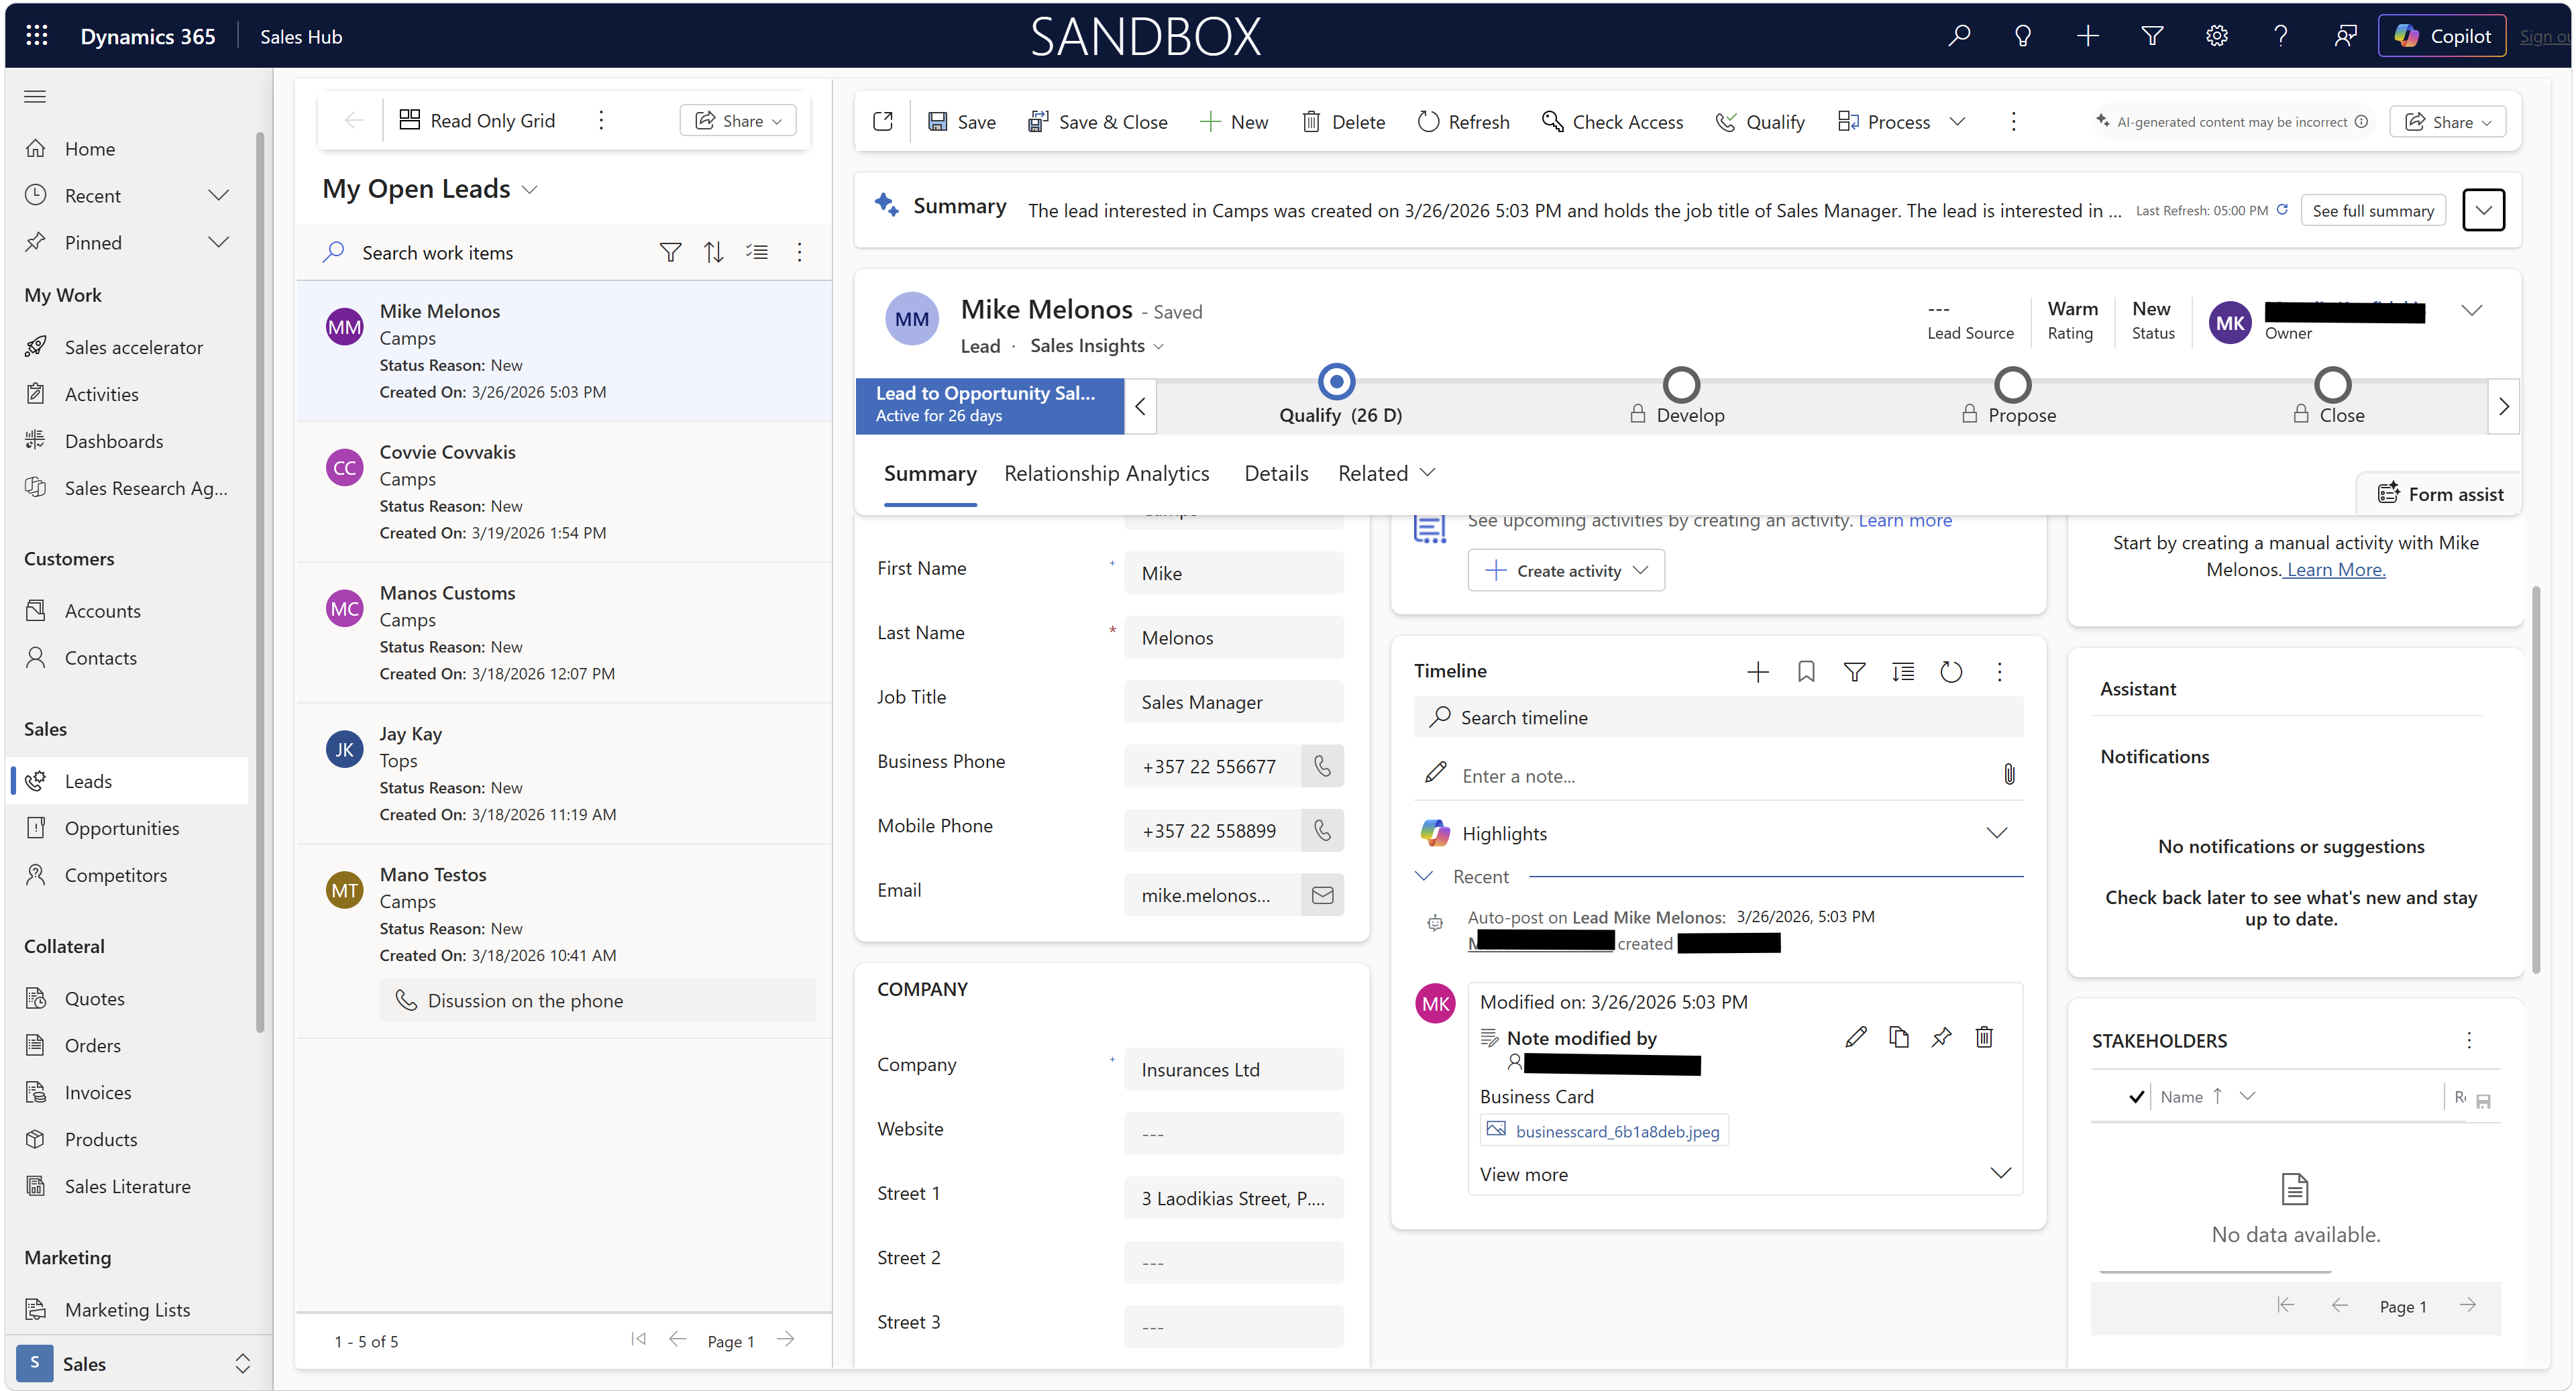Select the Develop stage circle
Screen dimensions: 2576x1391
[1681, 385]
